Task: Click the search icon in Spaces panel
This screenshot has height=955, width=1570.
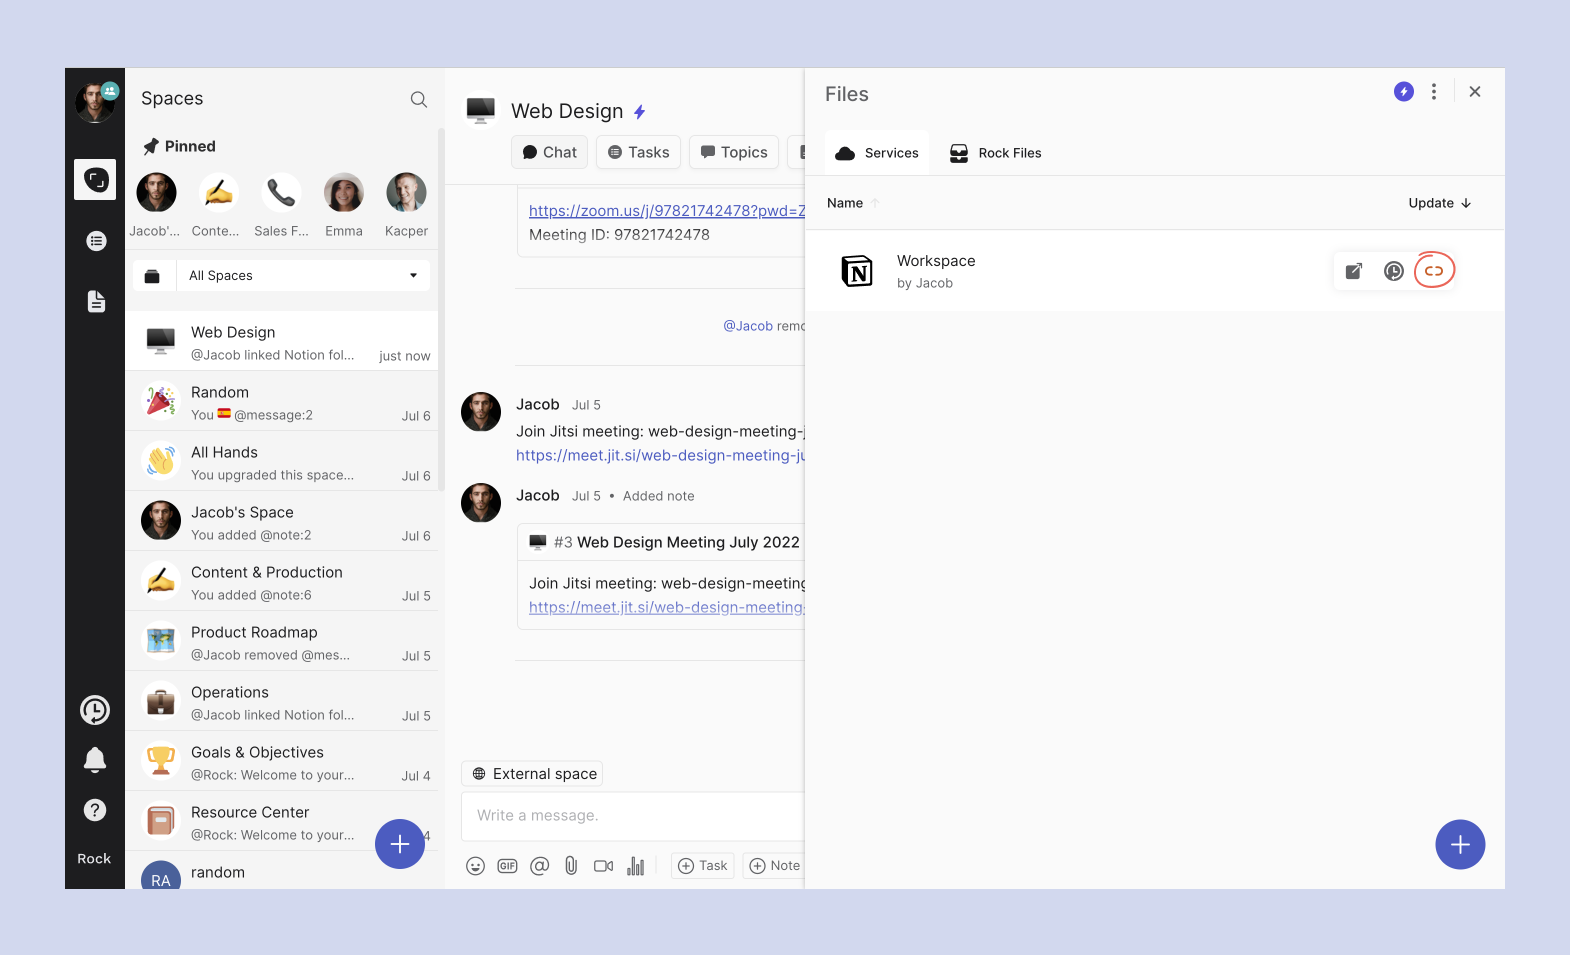Action: pyautogui.click(x=419, y=99)
